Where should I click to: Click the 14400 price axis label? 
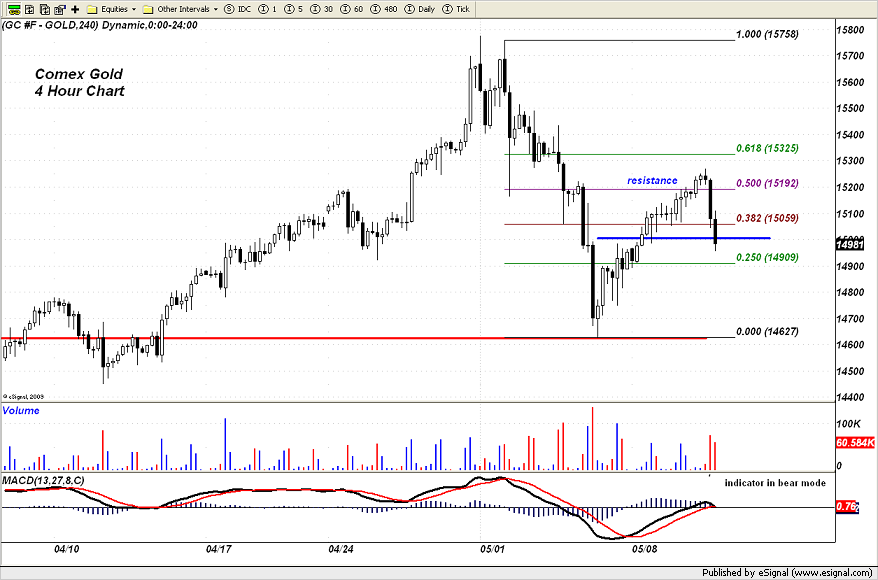pyautogui.click(x=849, y=397)
